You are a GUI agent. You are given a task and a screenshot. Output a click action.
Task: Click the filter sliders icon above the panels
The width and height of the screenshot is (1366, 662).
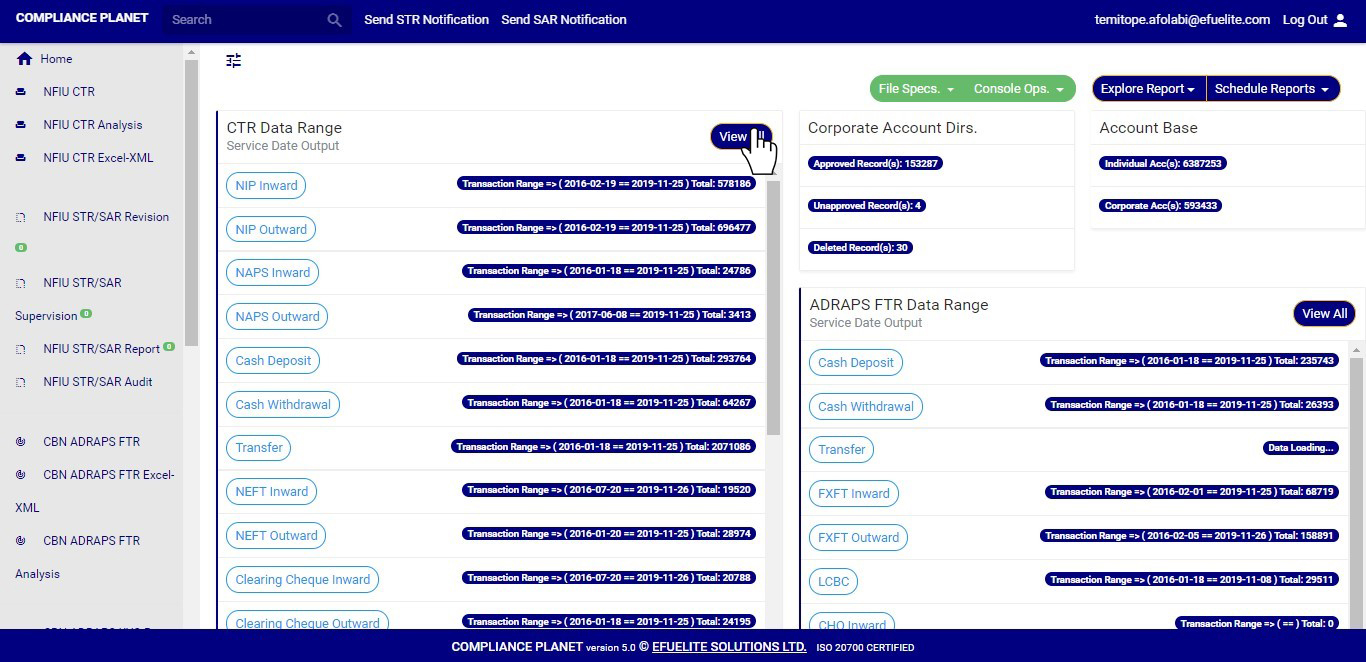(234, 61)
